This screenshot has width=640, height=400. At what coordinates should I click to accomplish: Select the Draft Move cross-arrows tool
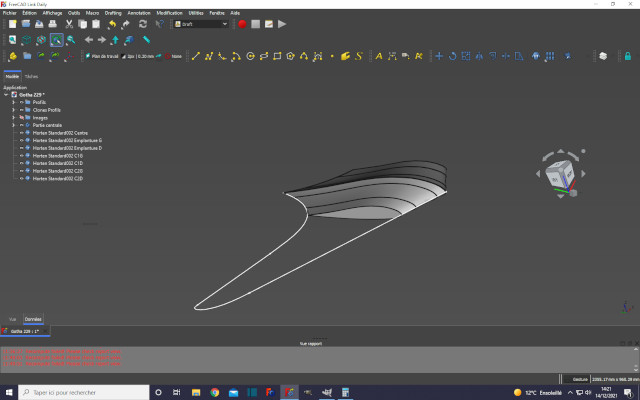(439, 56)
